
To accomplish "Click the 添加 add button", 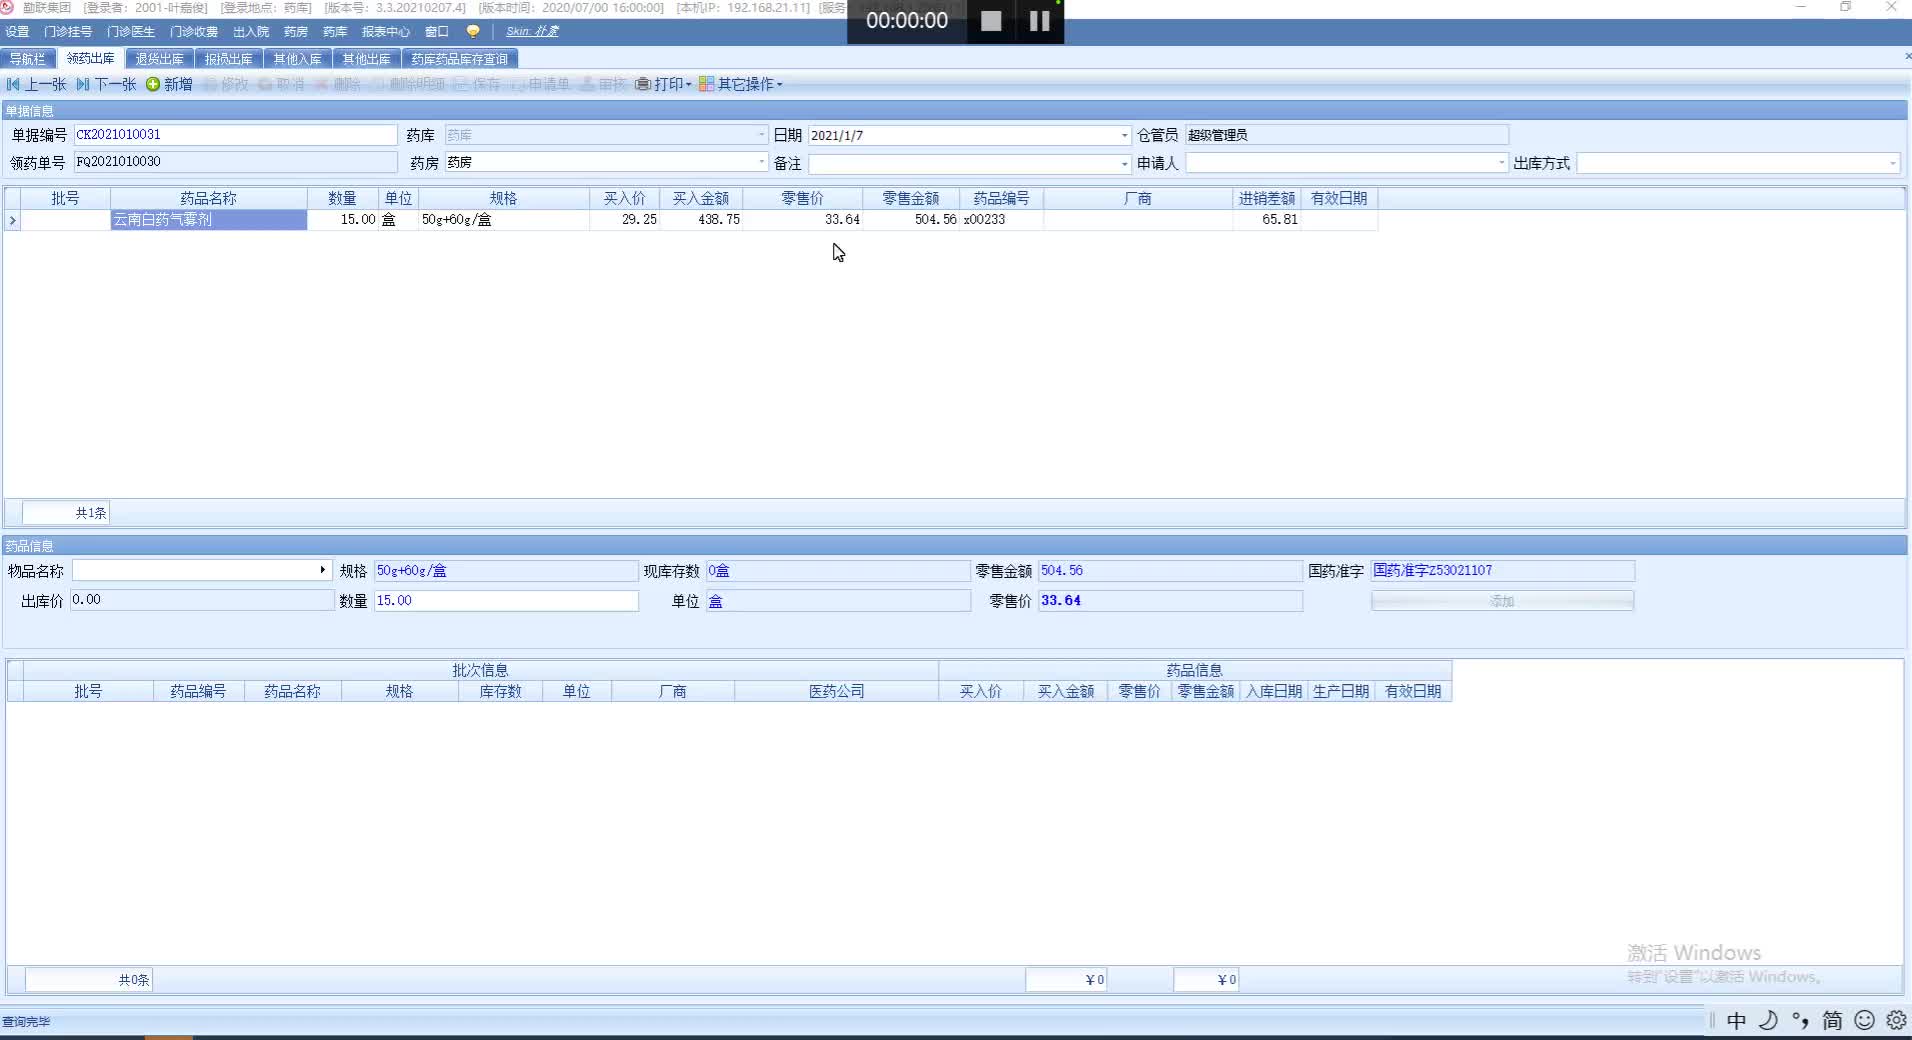I will [x=1502, y=600].
